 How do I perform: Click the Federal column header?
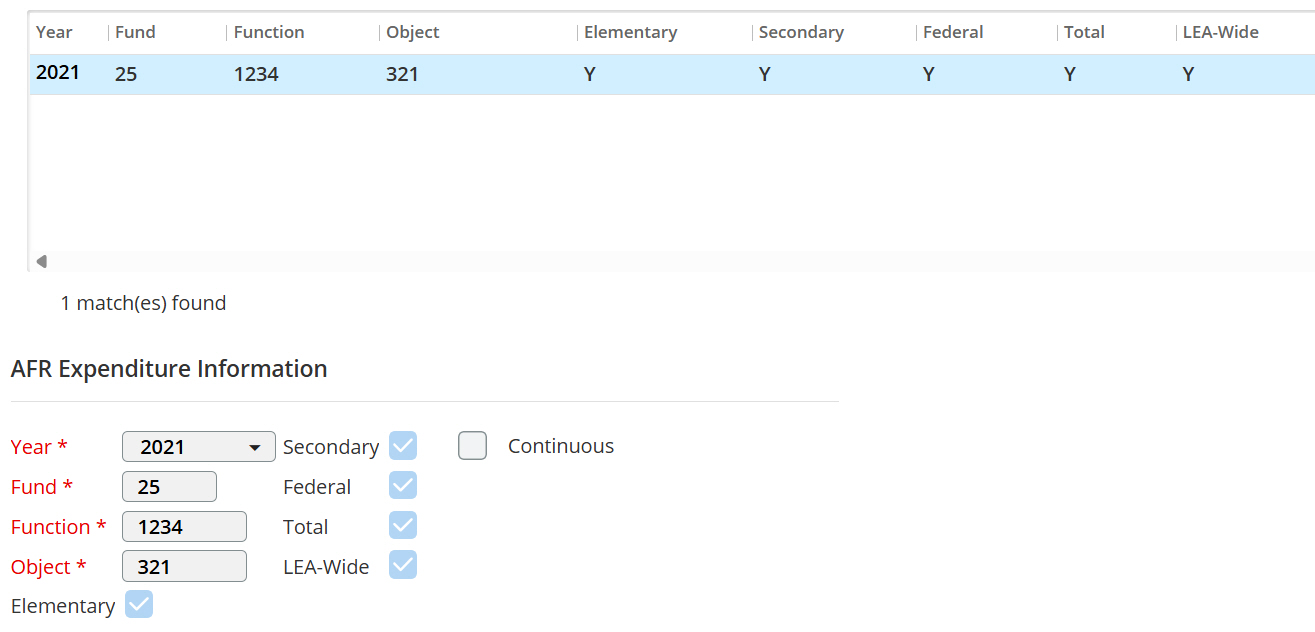953,32
